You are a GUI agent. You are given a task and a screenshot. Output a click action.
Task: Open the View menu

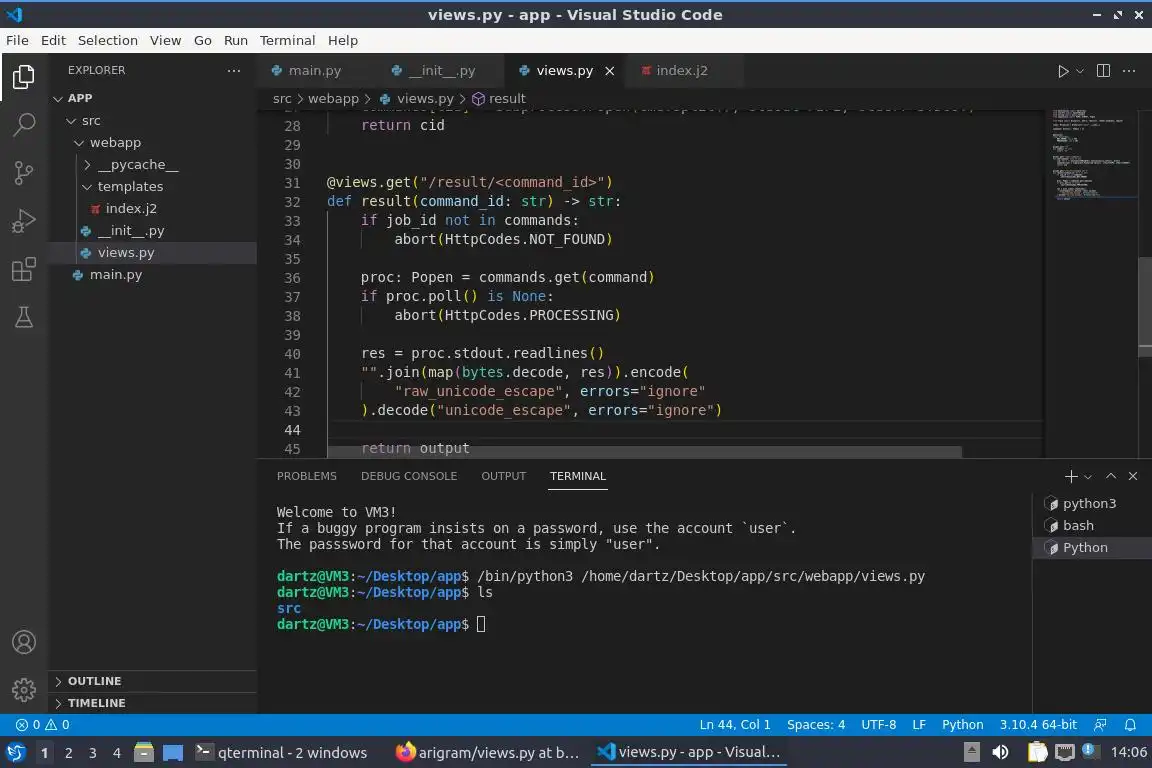click(165, 40)
